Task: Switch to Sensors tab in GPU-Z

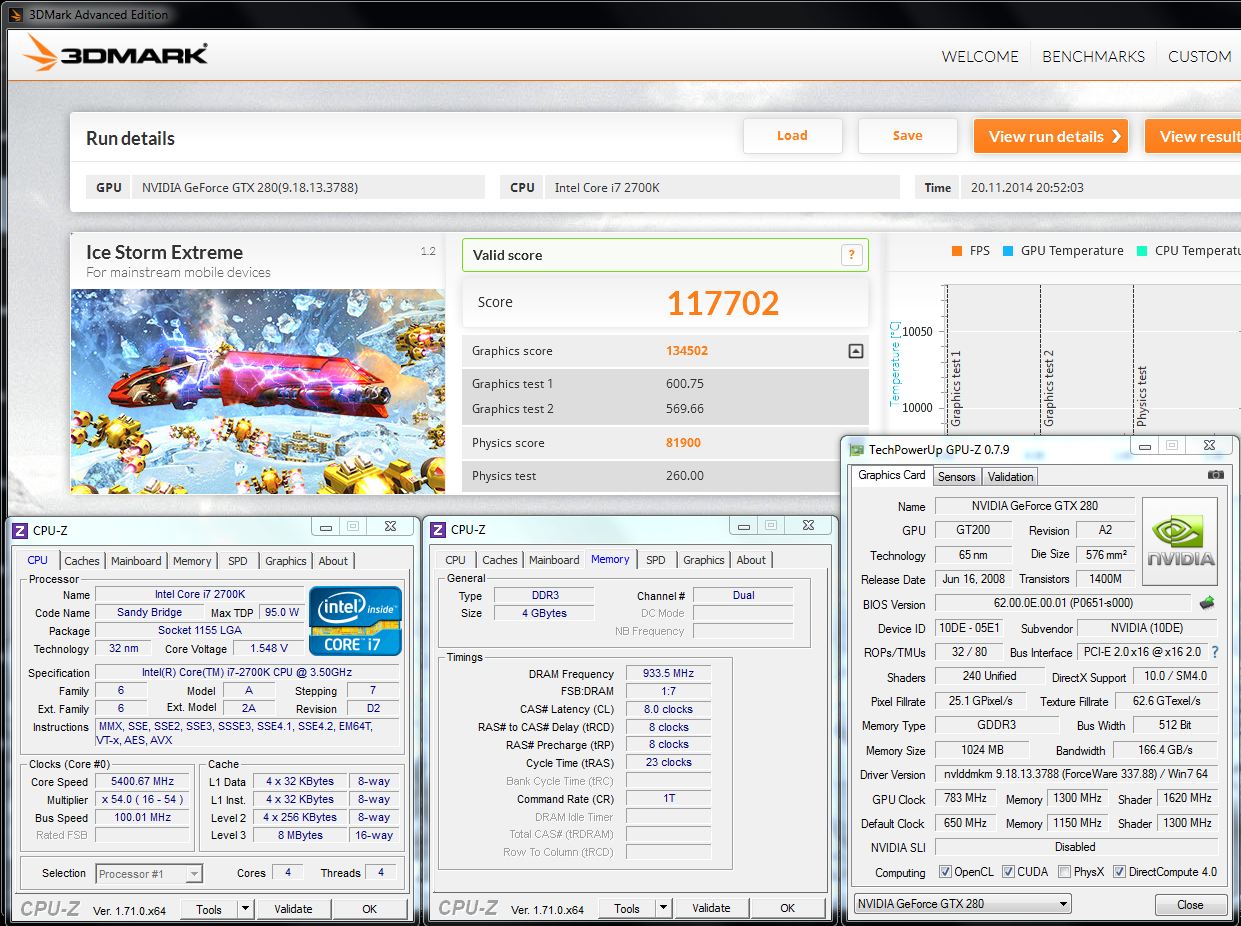Action: pos(956,477)
